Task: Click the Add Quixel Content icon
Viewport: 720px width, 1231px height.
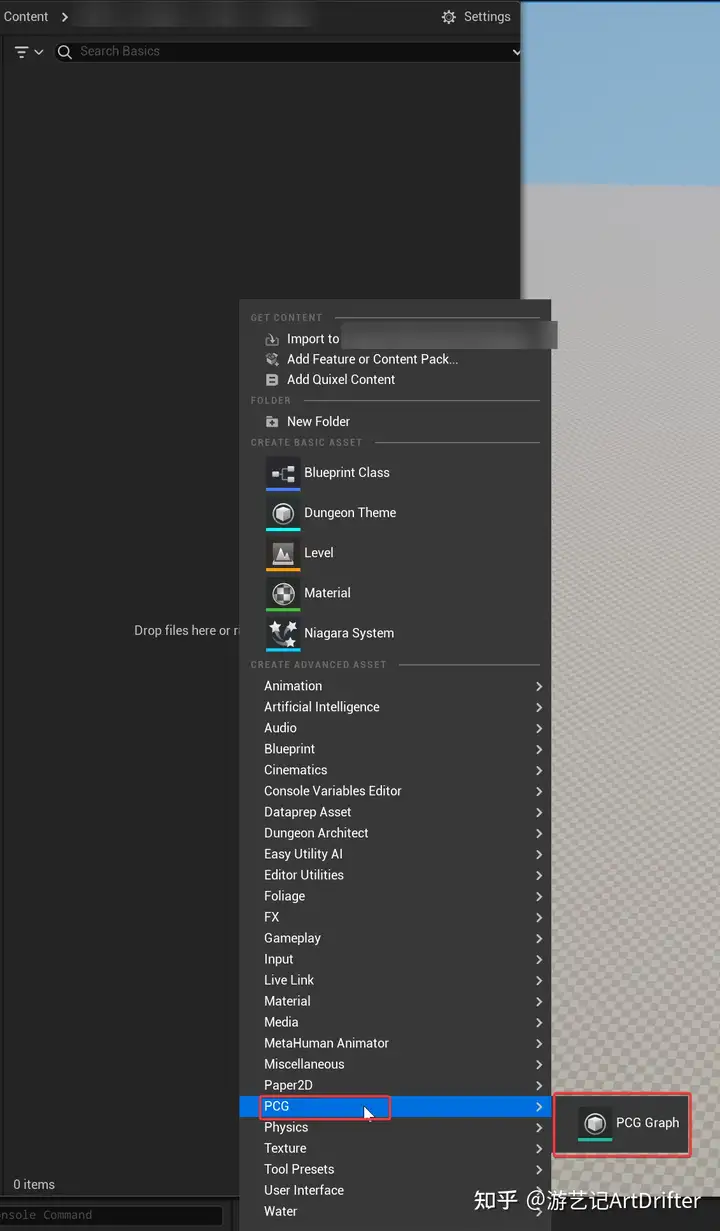Action: coord(272,380)
